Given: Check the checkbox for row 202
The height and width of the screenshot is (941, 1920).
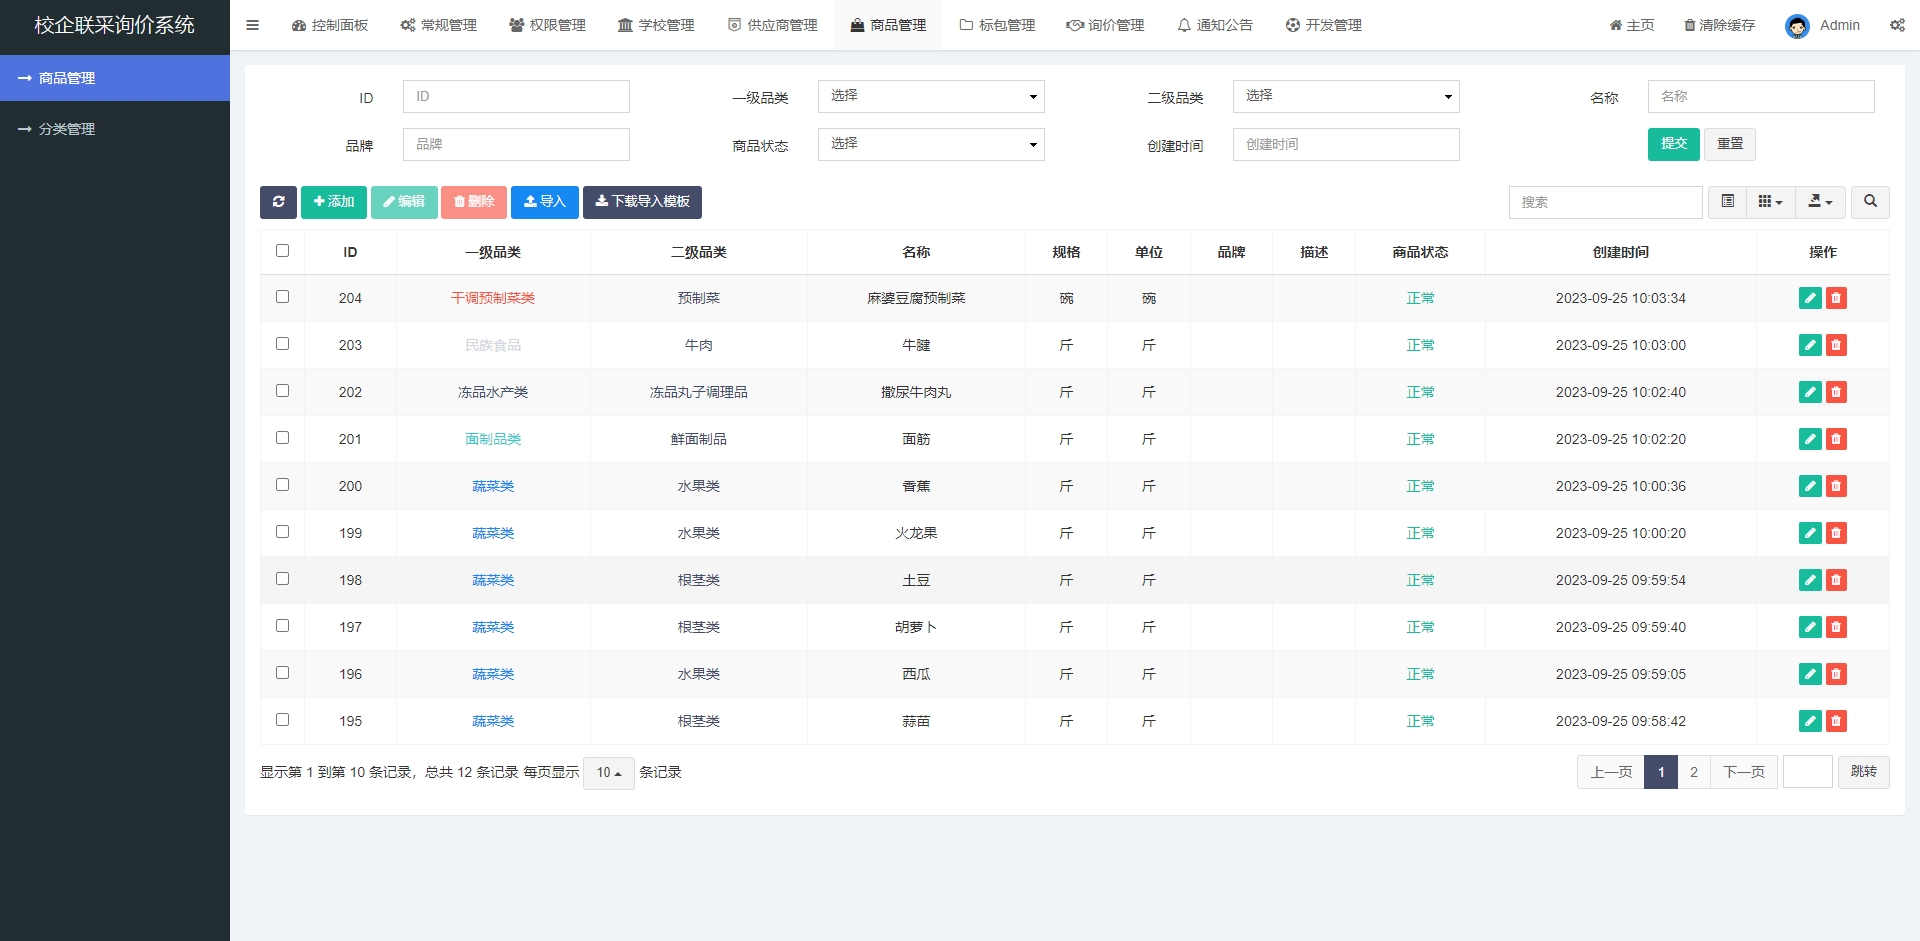Looking at the screenshot, I should click(x=282, y=391).
